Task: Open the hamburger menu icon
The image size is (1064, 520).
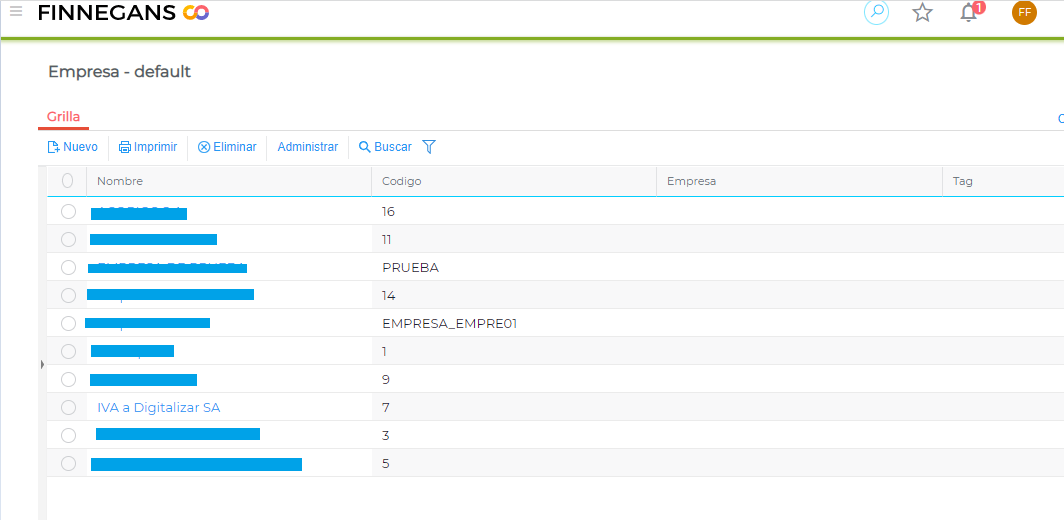Action: 16,11
